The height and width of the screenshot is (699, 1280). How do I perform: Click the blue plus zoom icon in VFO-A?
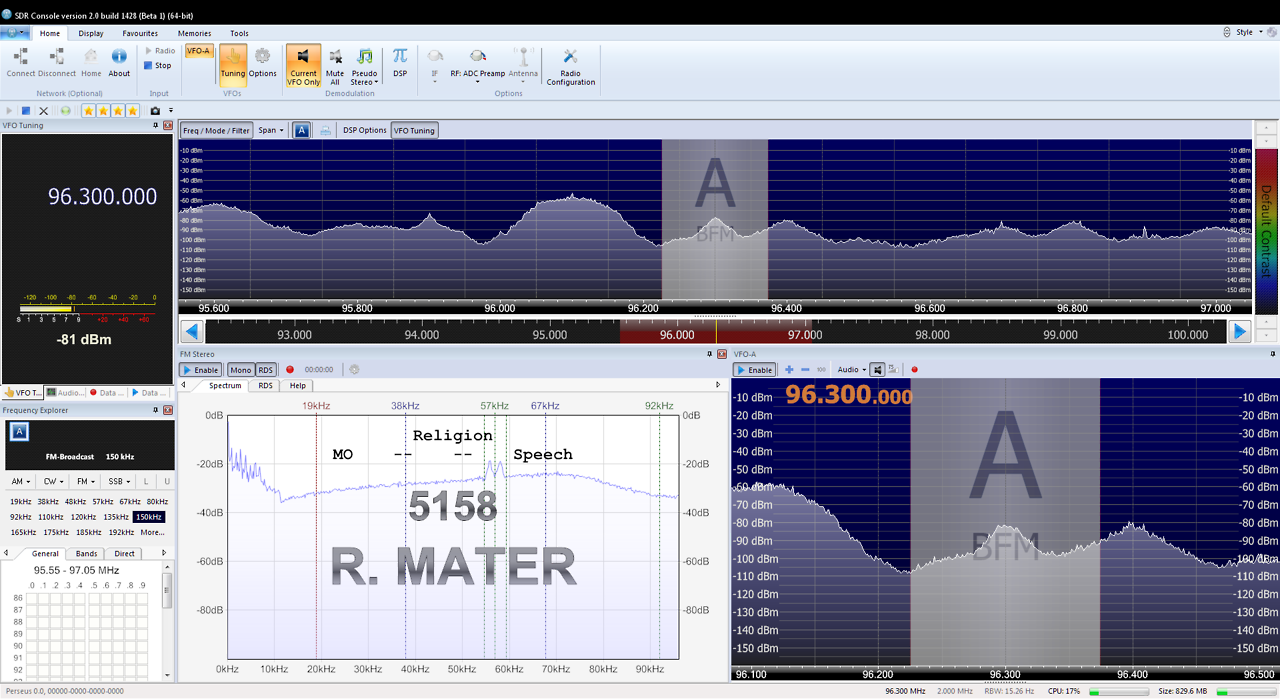pos(789,370)
